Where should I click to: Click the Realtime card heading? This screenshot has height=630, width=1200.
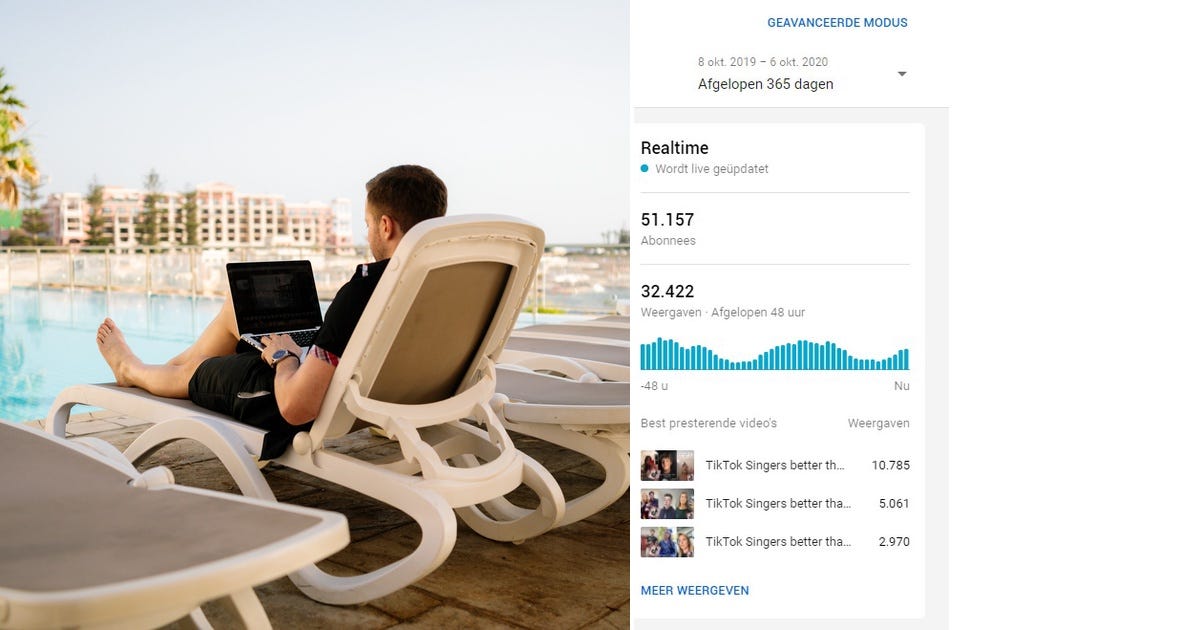coord(675,148)
